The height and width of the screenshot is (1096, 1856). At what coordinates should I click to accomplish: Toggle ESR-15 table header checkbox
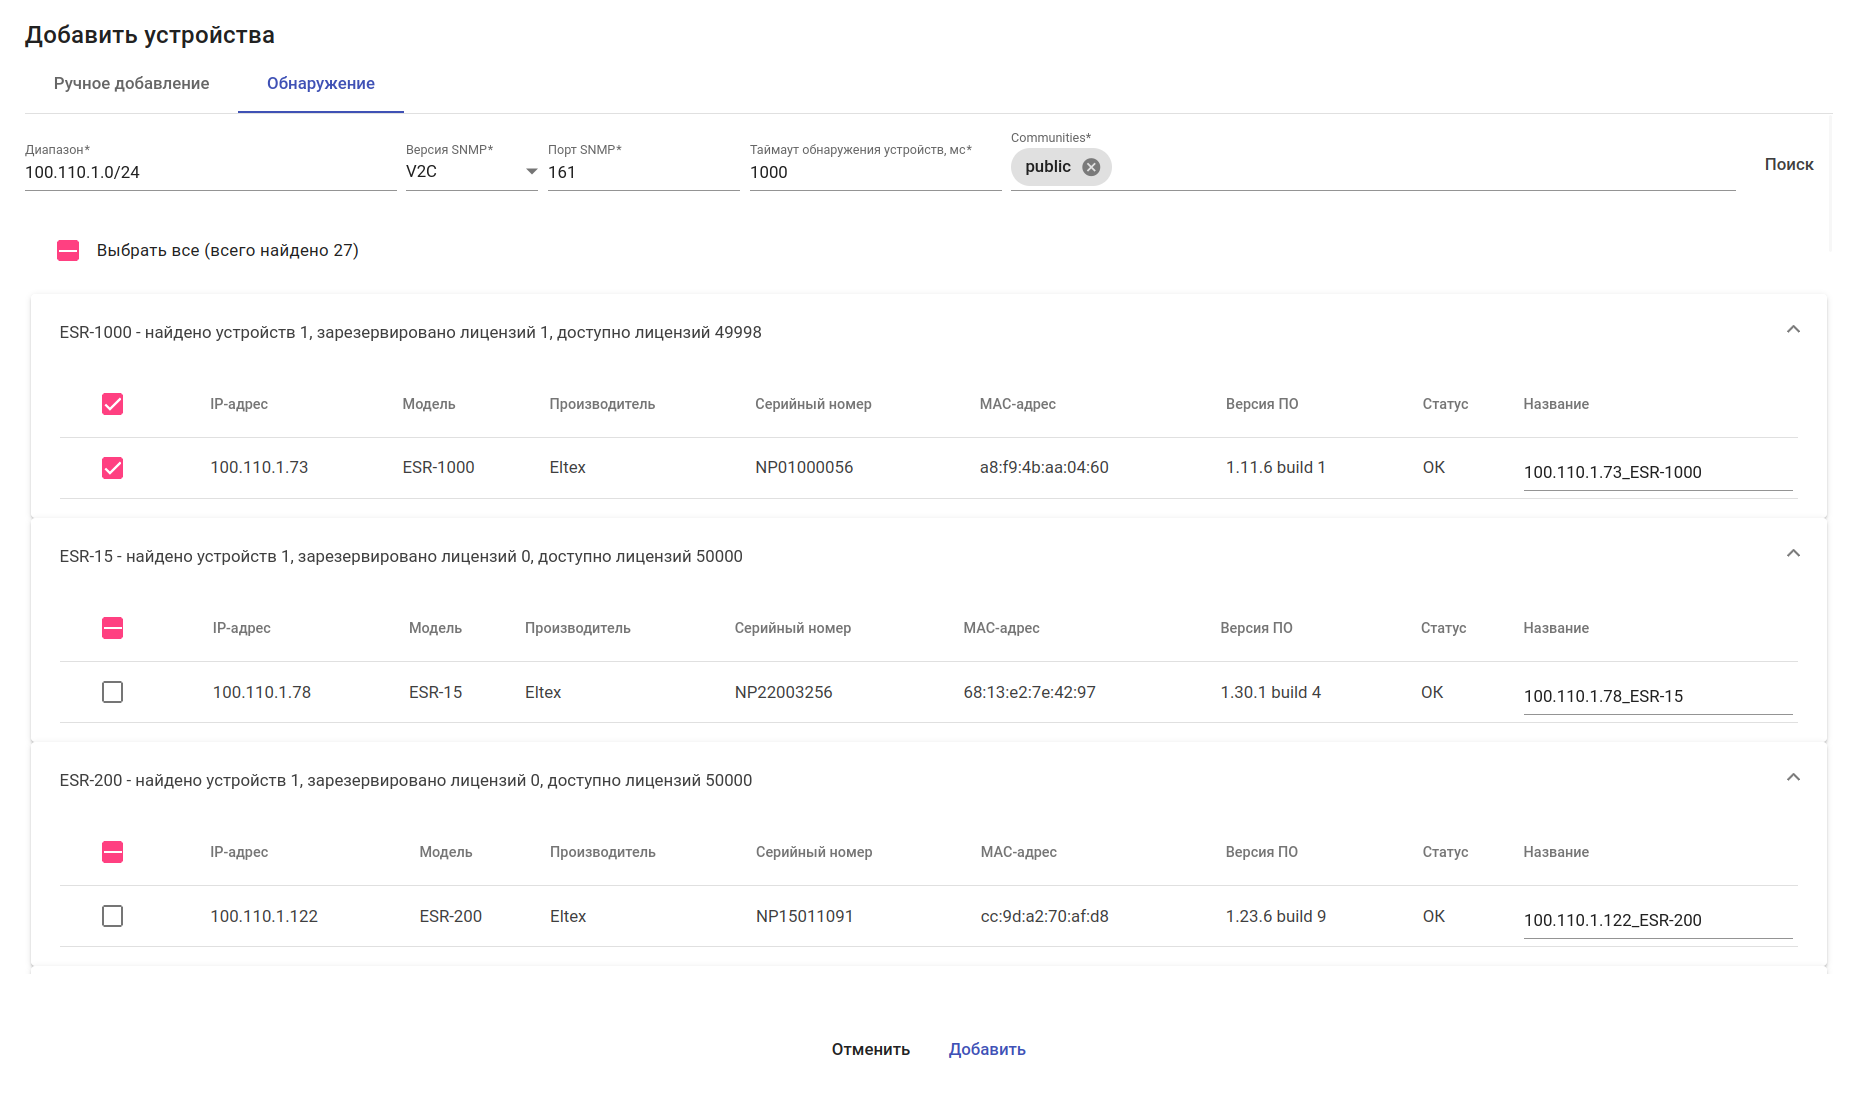click(x=113, y=628)
